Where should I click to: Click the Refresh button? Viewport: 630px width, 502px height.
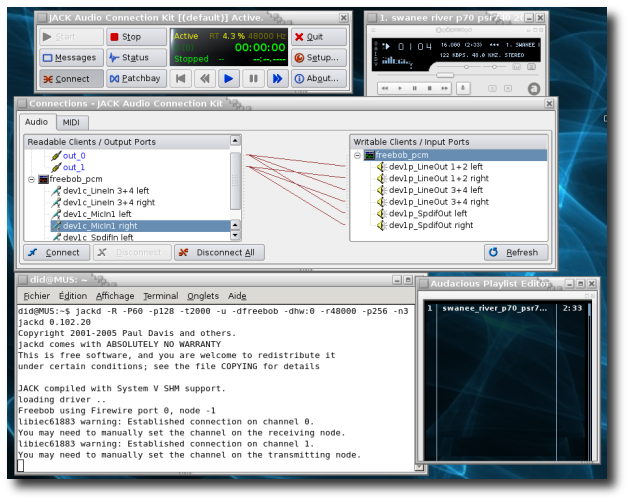tap(516, 252)
